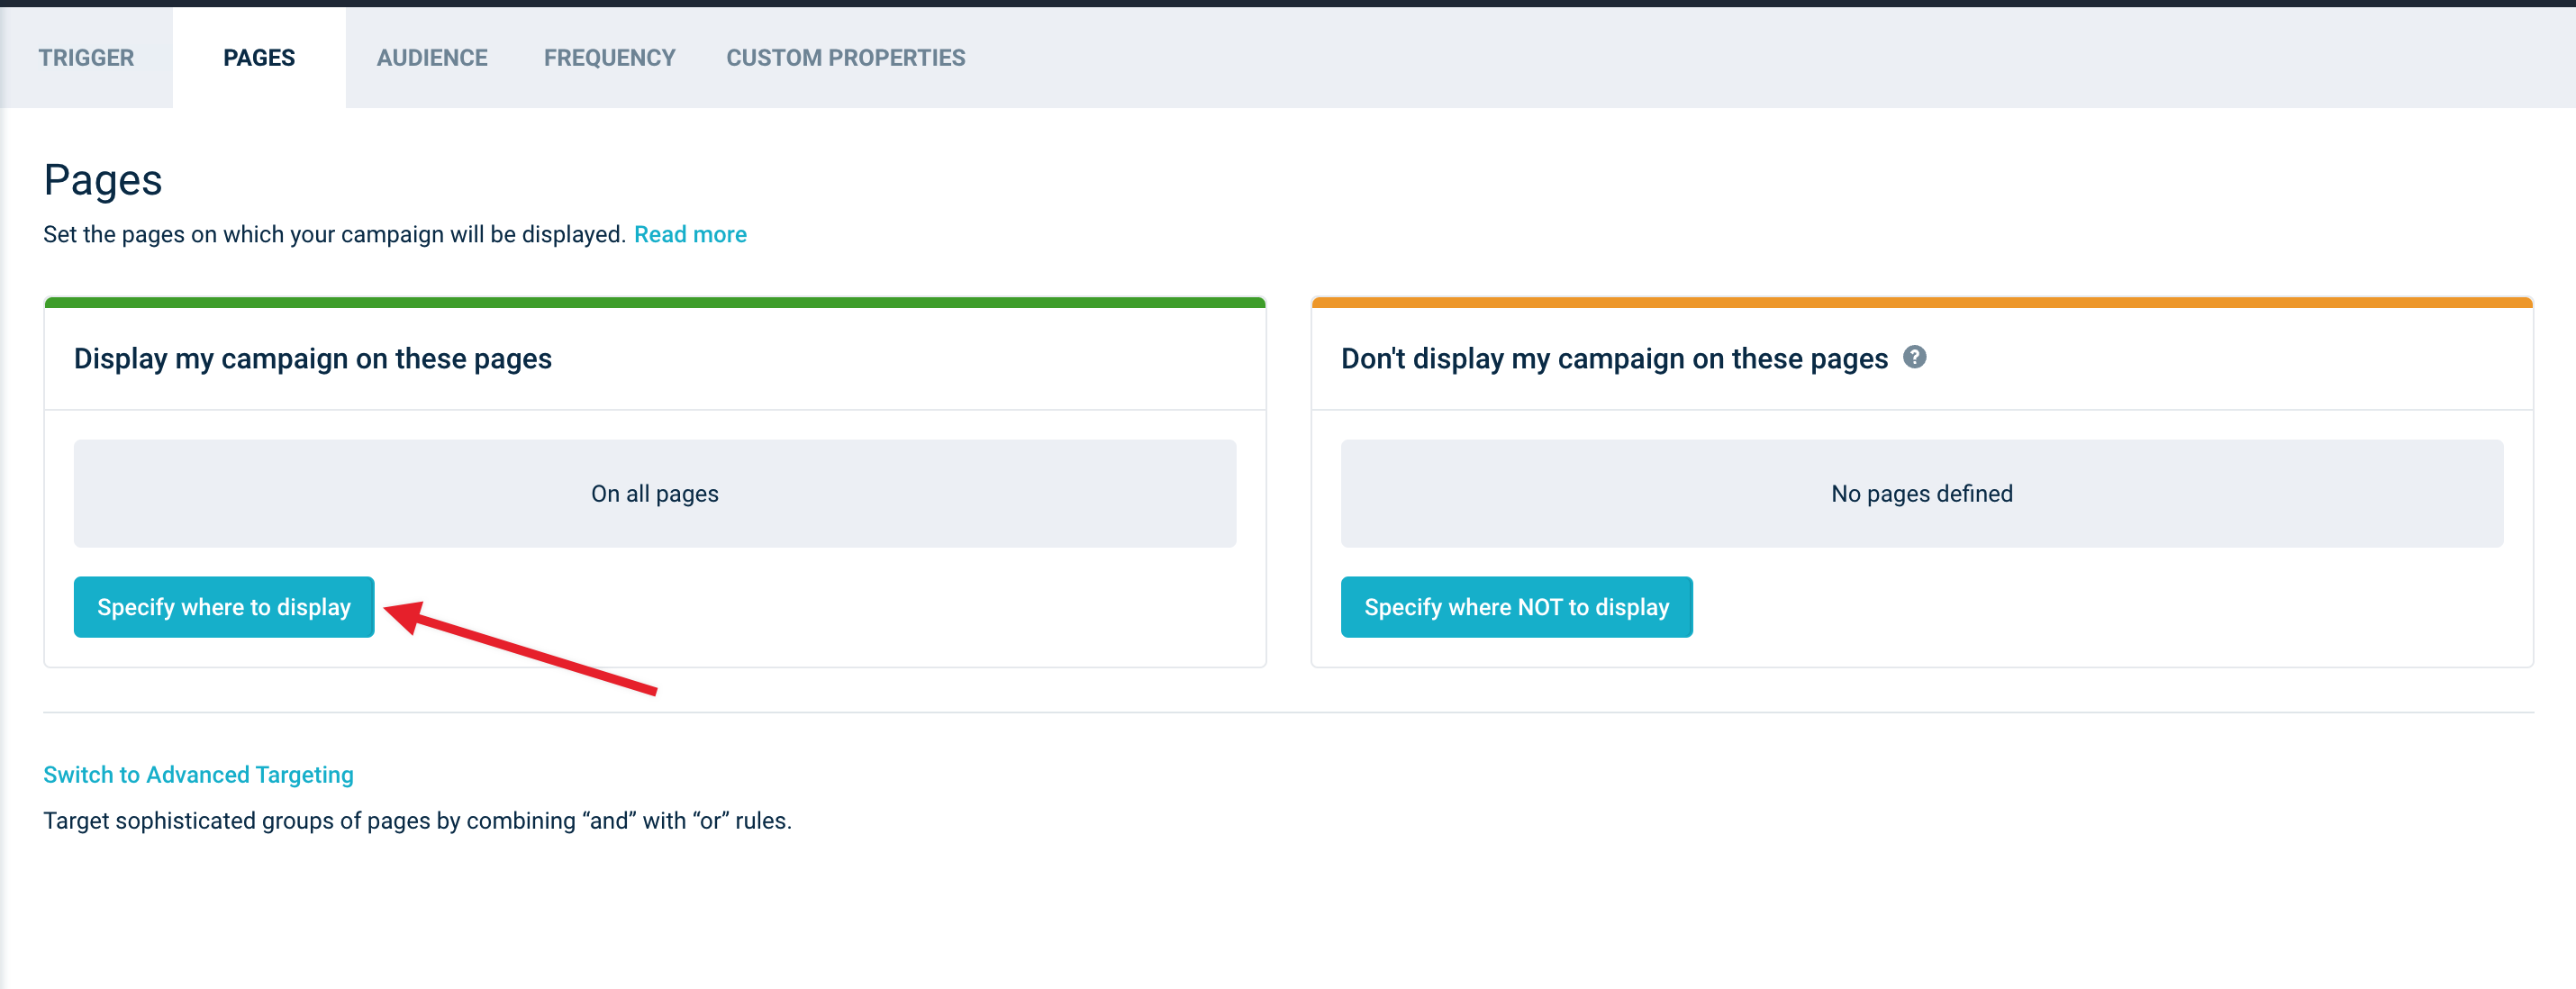Click Display my campaign on these pages heading

click(x=313, y=359)
